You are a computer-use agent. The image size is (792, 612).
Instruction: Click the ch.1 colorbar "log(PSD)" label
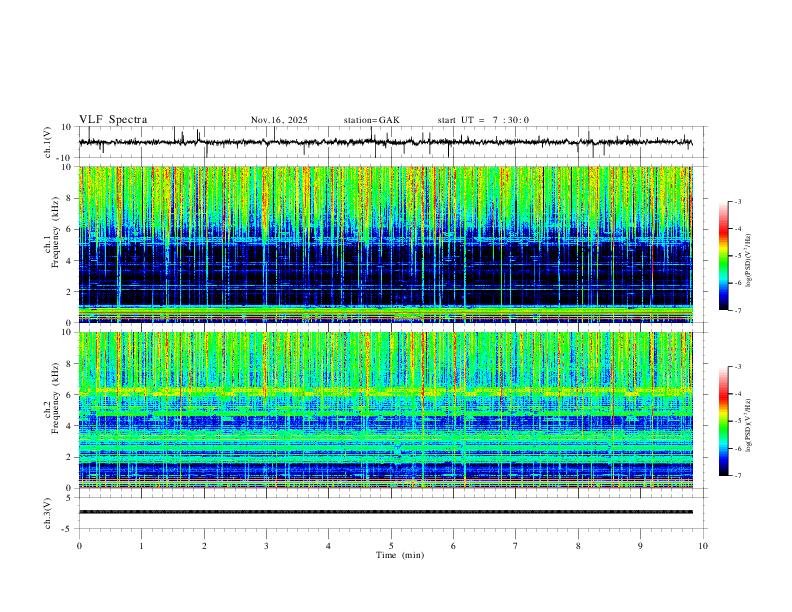[749, 260]
